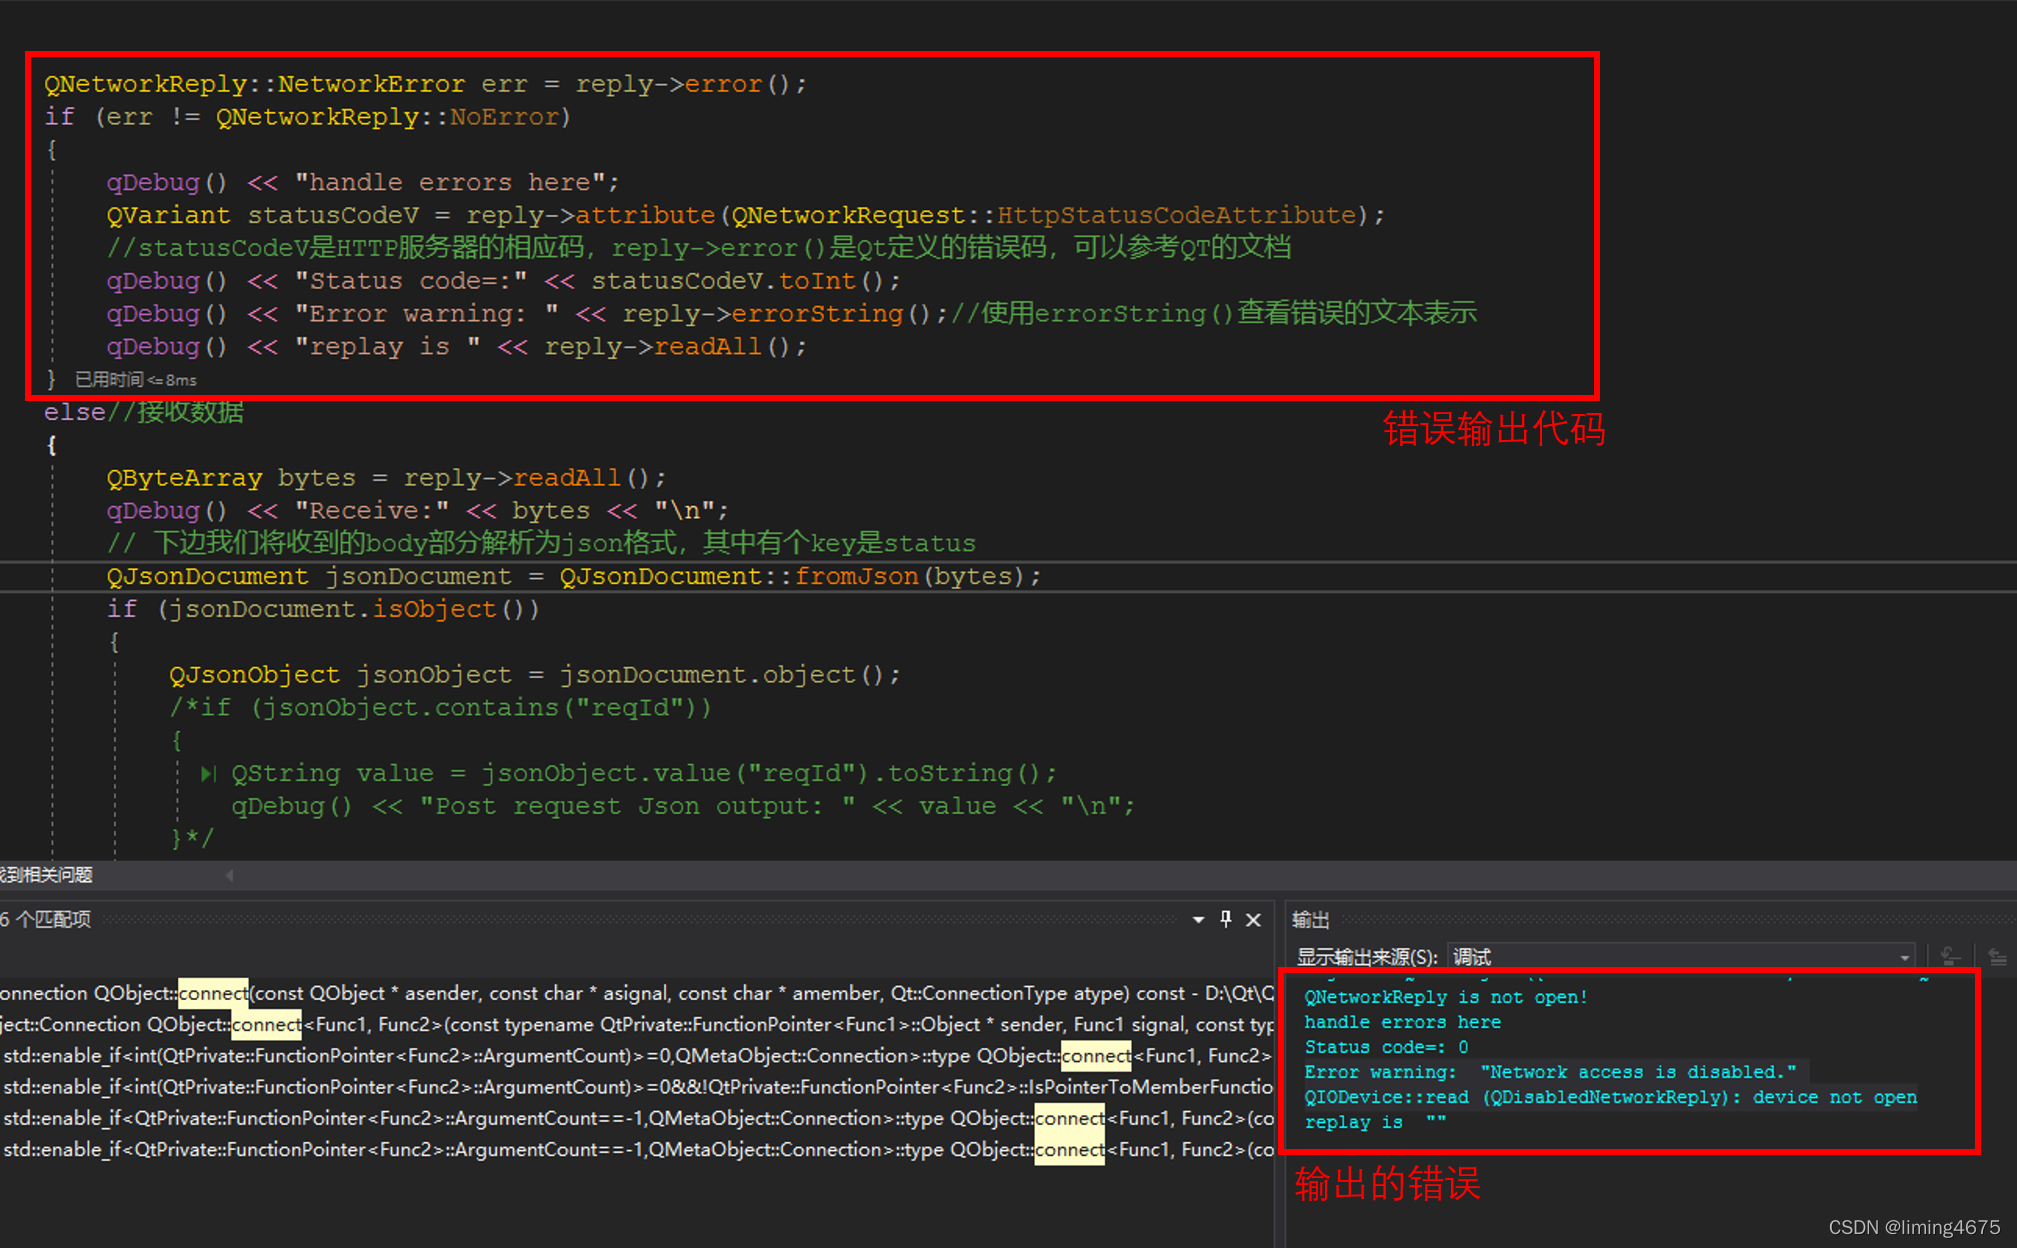2017x1248 pixels.
Task: Click the 已用时间 <=8ms perf tip
Action: (x=136, y=380)
